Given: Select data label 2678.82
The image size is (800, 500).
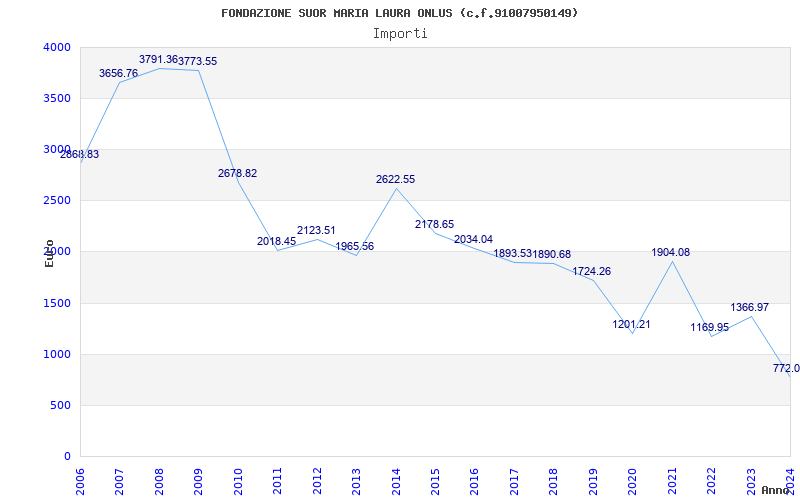Looking at the screenshot, I should point(237,173).
